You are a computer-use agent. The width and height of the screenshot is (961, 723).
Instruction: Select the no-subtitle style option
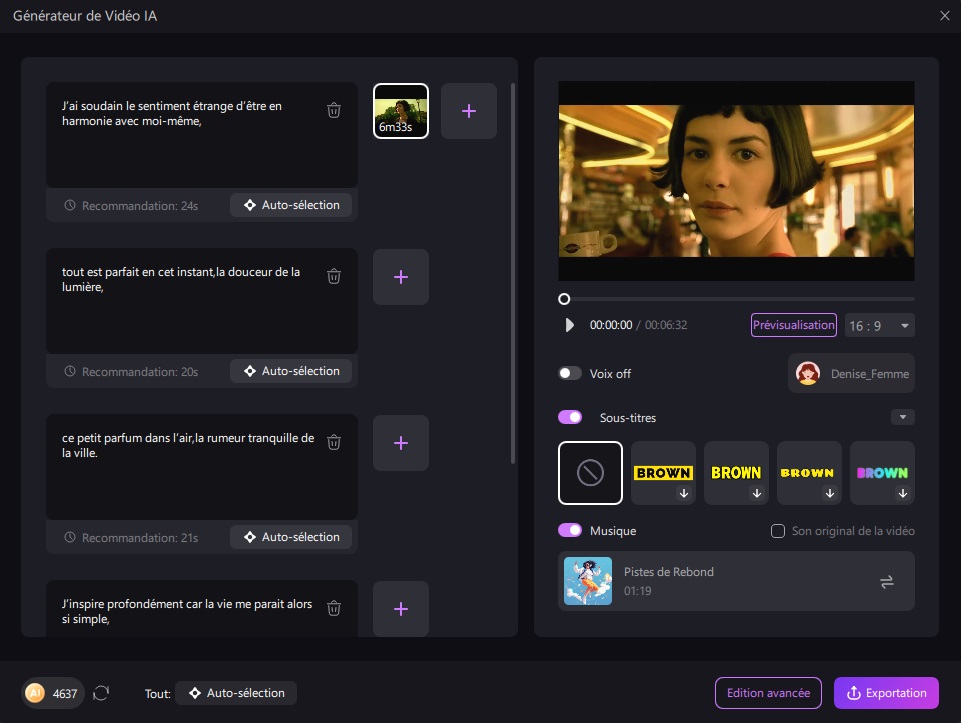point(590,473)
